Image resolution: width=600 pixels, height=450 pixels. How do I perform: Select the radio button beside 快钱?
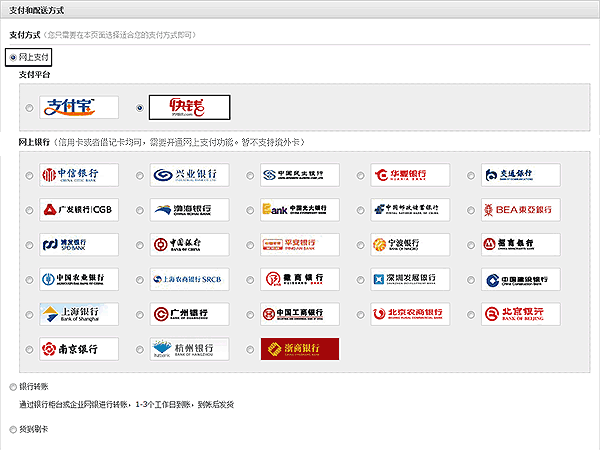[x=140, y=108]
